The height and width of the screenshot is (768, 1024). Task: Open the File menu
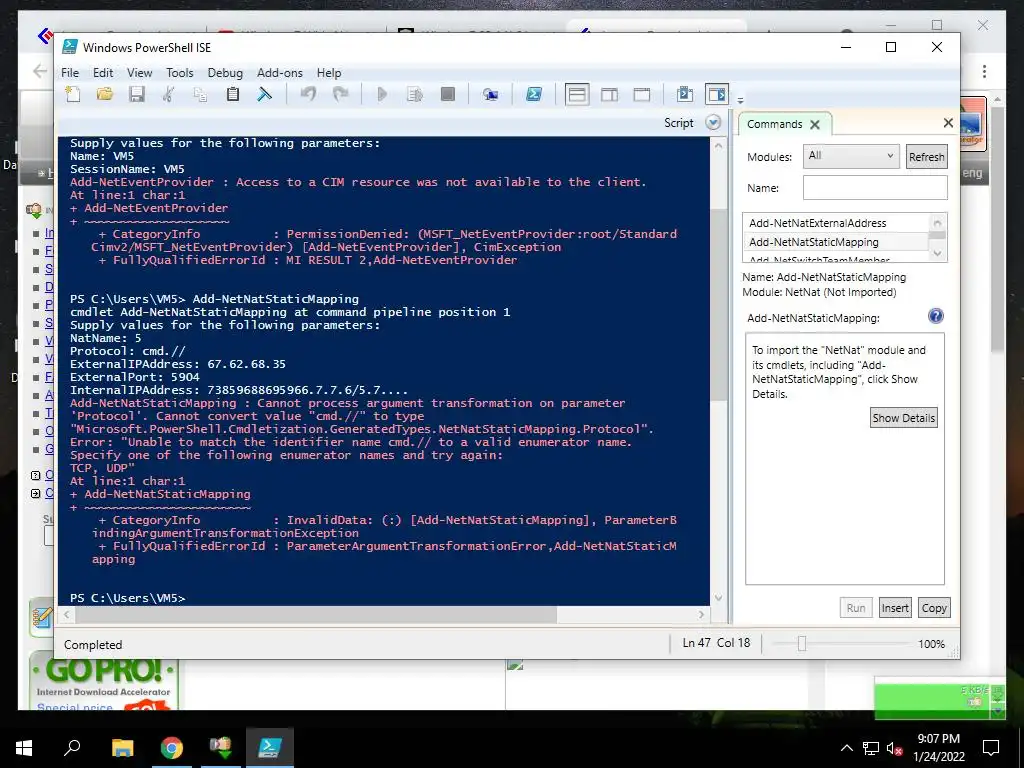tap(70, 72)
